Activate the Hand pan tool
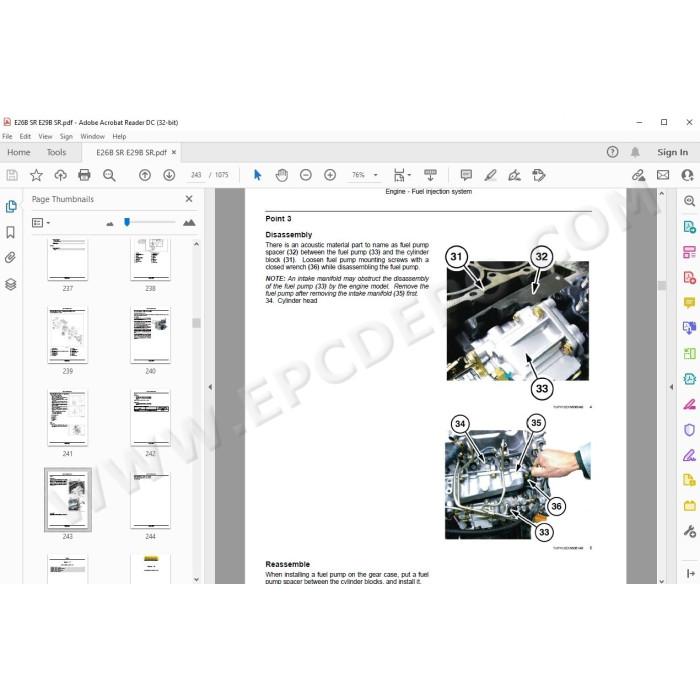This screenshot has height=700, width=700. [x=282, y=175]
